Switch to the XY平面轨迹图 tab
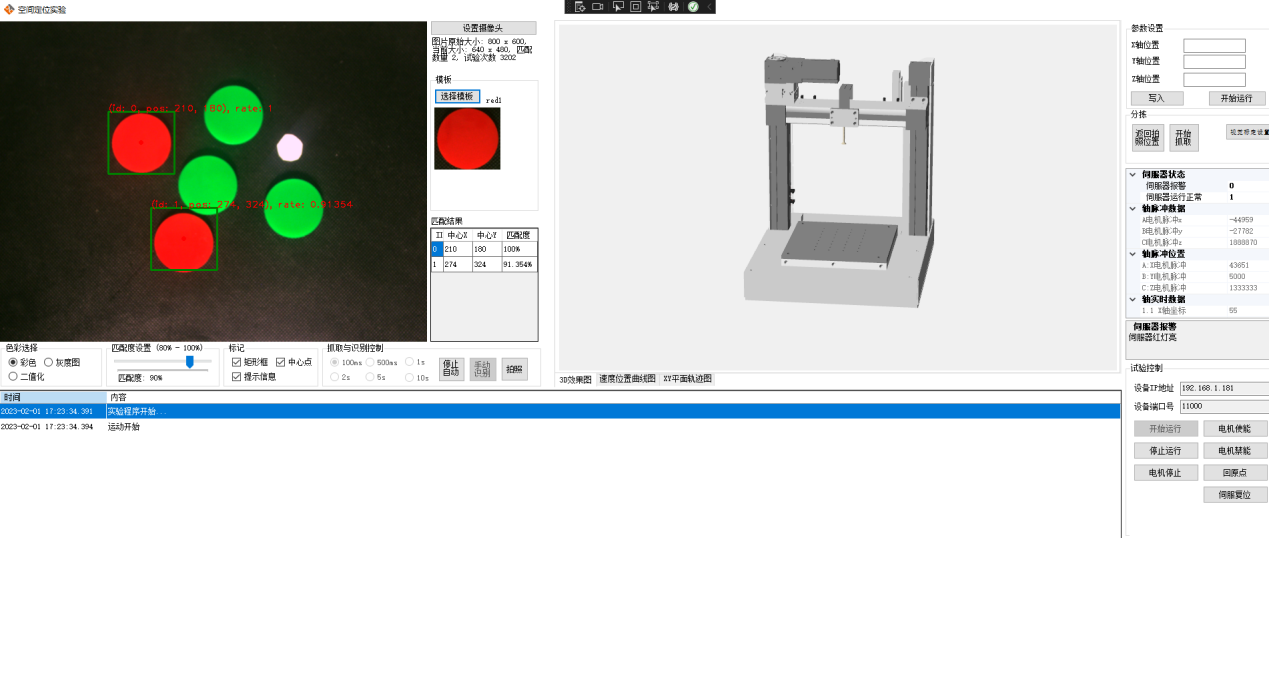 (x=687, y=379)
